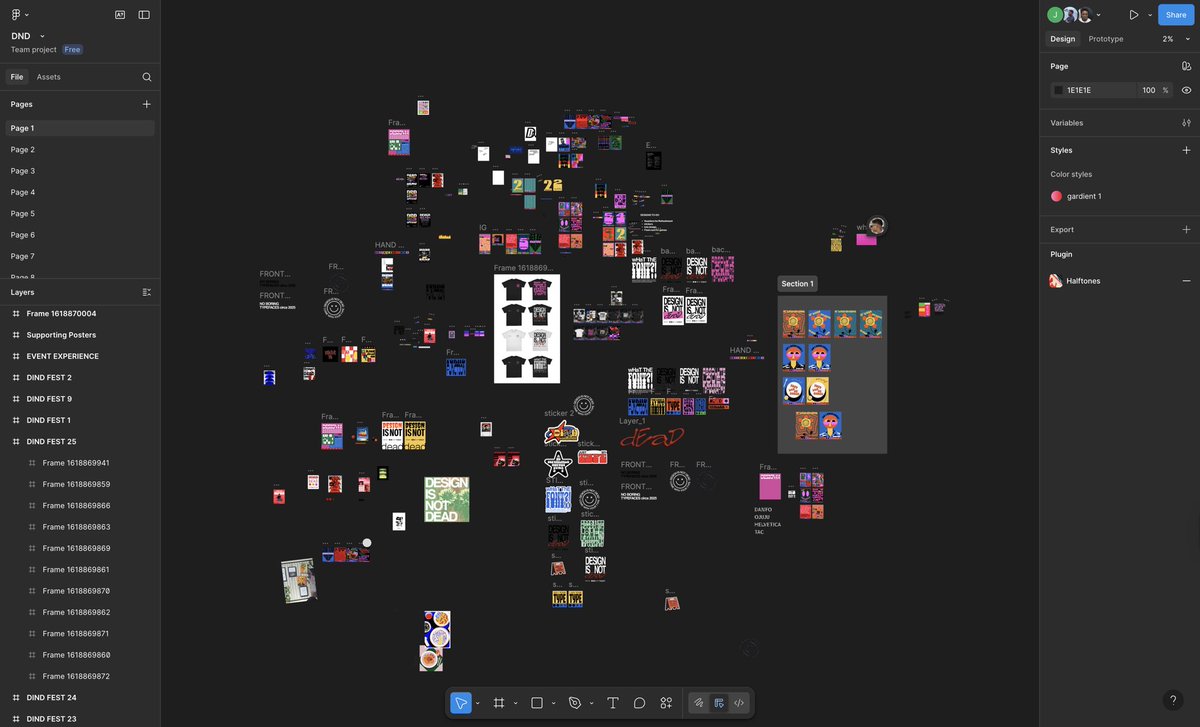The image size is (1200, 727).
Task: Select the Section 1 label on canvas
Action: pyautogui.click(x=797, y=284)
